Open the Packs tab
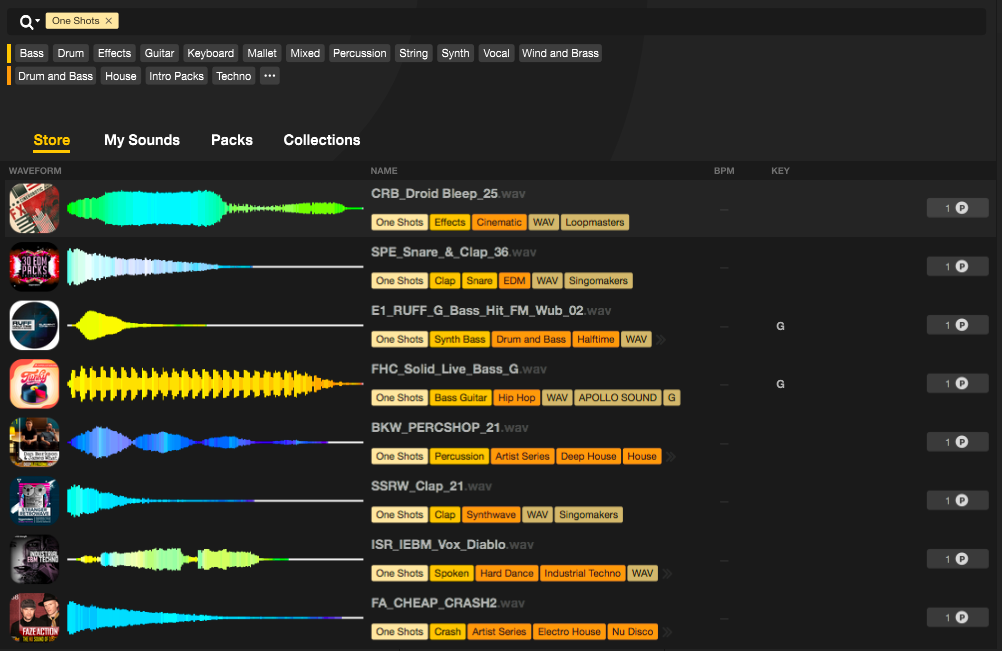1002x651 pixels. [x=231, y=140]
